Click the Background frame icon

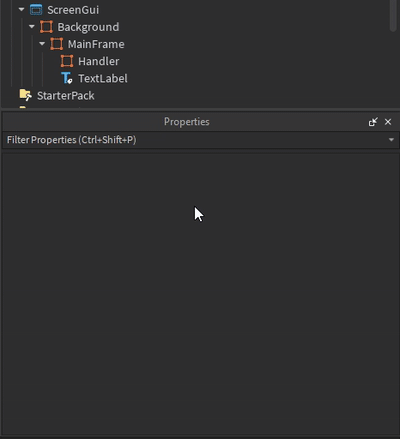[46, 27]
